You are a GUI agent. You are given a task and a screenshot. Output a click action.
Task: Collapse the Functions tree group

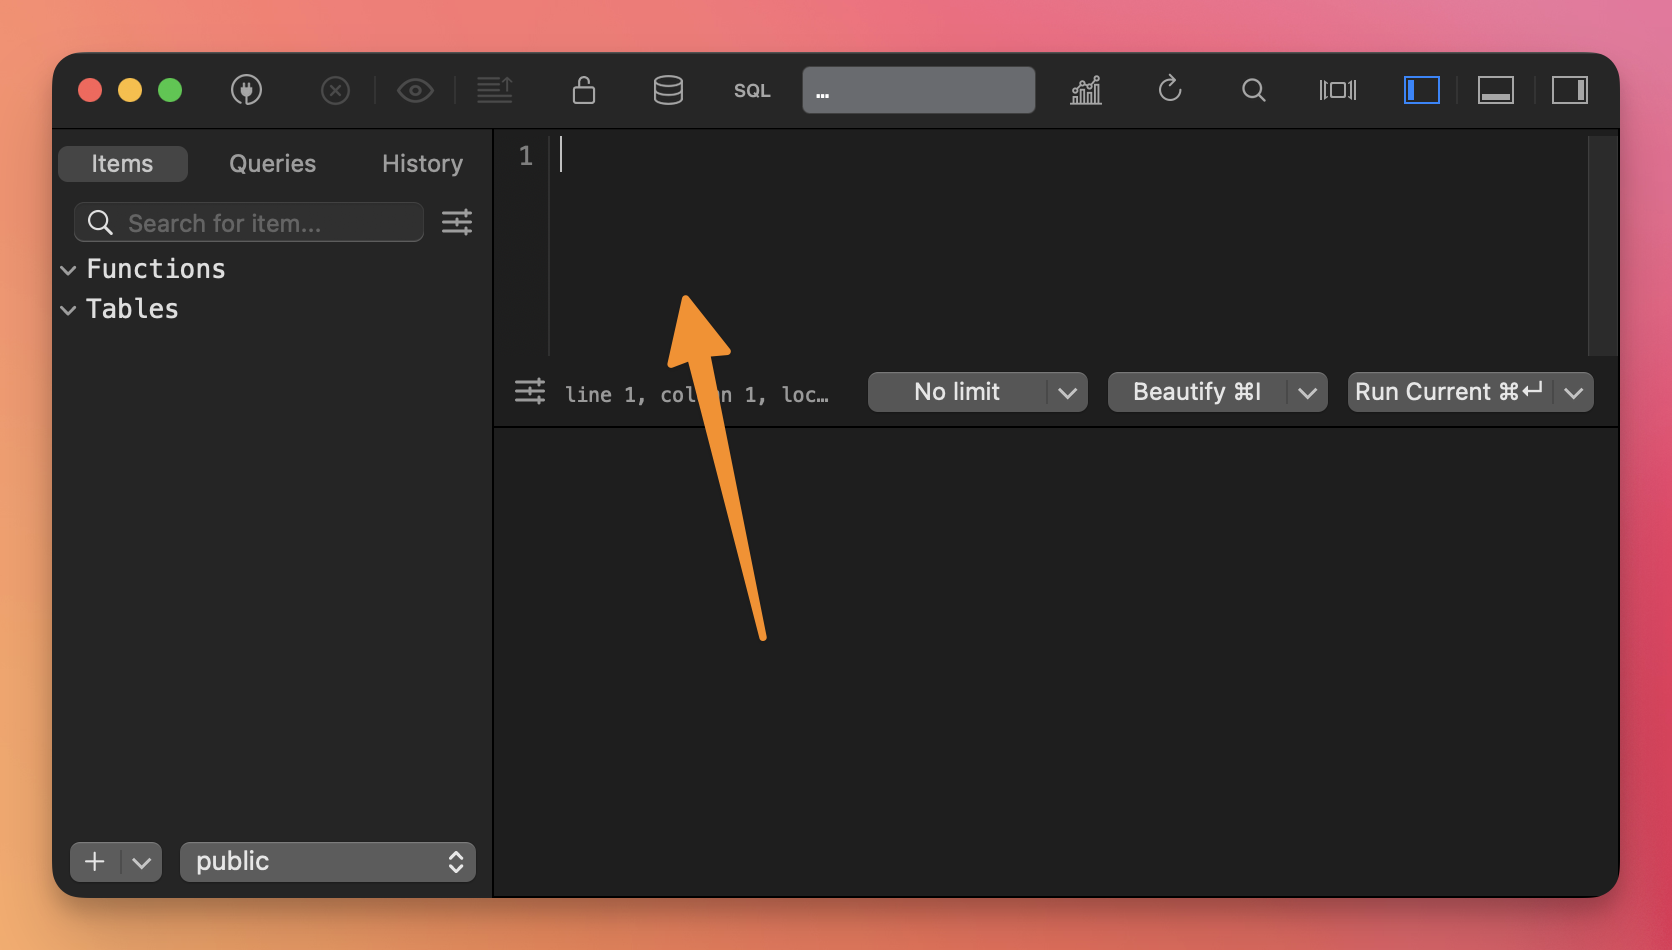tap(68, 270)
